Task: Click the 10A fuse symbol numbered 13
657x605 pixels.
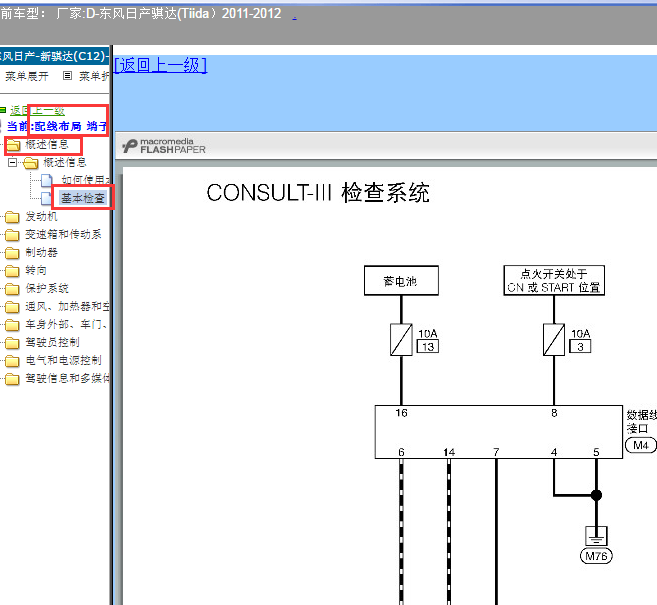Action: pyautogui.click(x=401, y=339)
